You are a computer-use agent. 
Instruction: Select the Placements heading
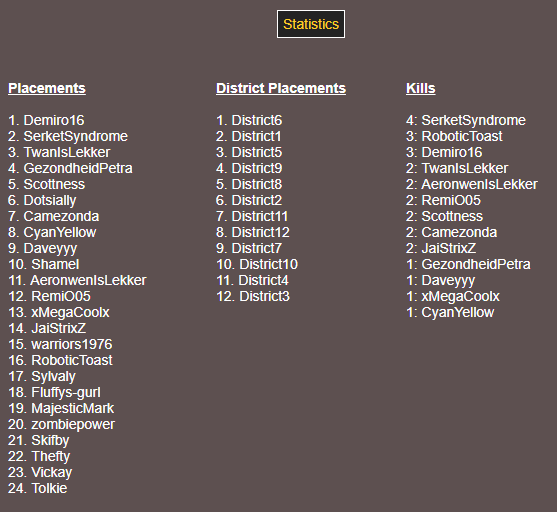point(47,88)
